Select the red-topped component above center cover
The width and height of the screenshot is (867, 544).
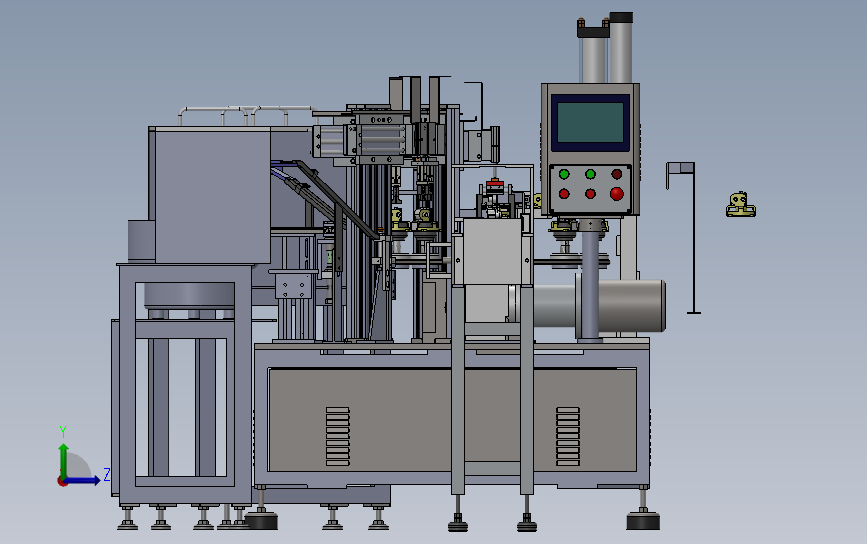click(494, 185)
